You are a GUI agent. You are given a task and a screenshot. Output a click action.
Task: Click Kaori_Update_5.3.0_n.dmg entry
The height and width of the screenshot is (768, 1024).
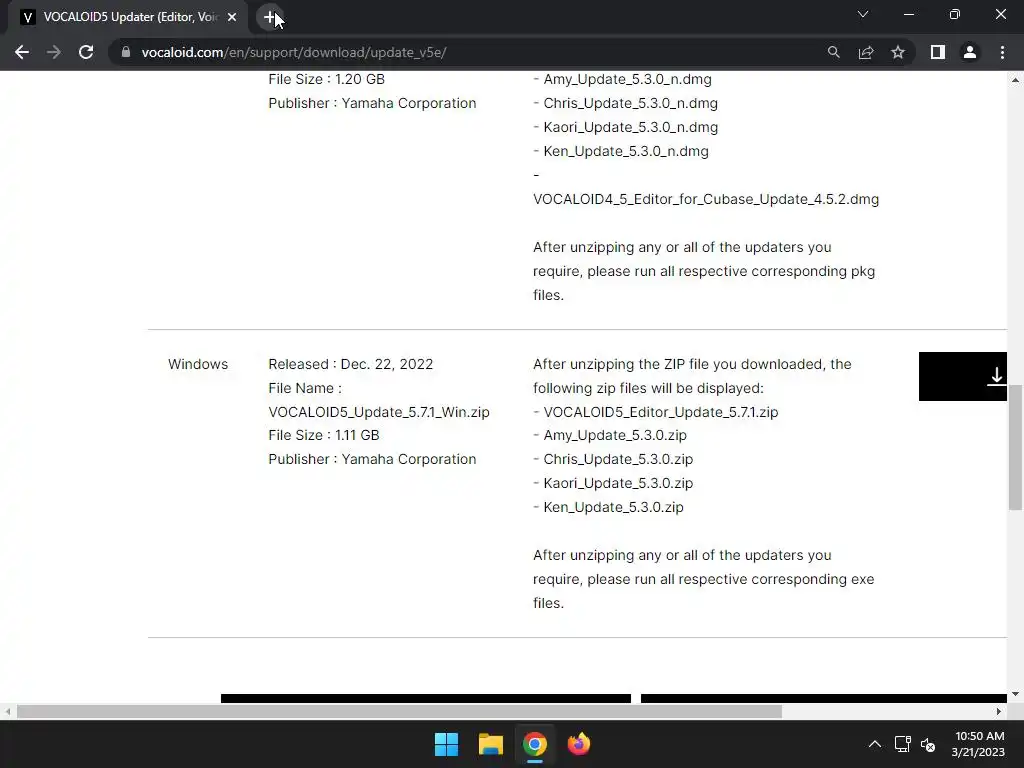pos(630,127)
